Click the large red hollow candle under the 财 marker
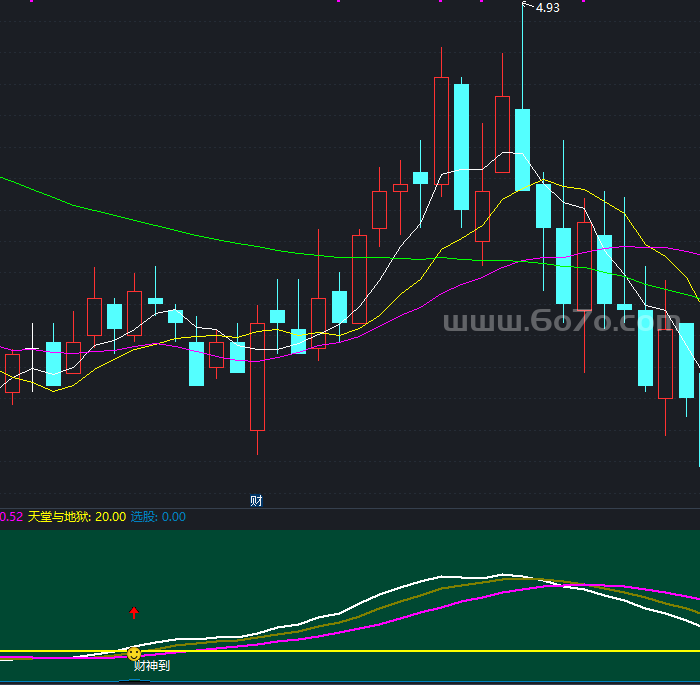Viewport: 700px width, 685px height. point(257,376)
